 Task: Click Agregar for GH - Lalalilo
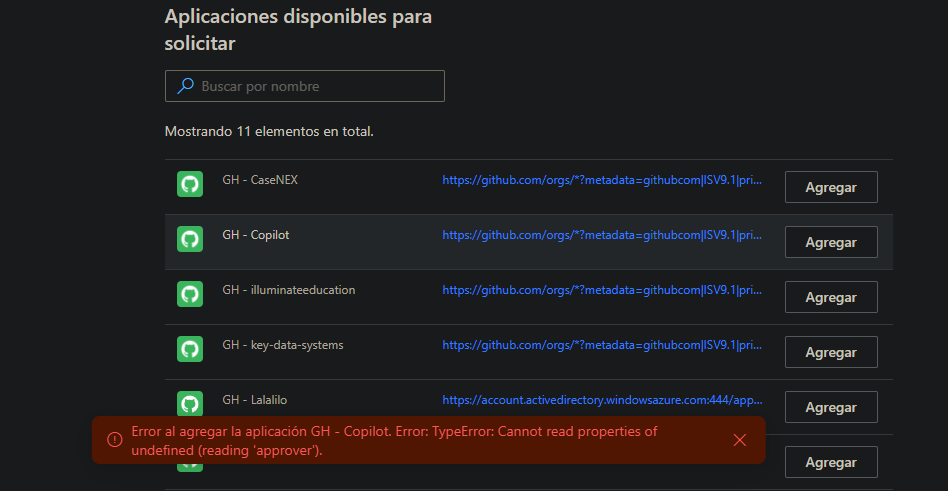coord(831,407)
